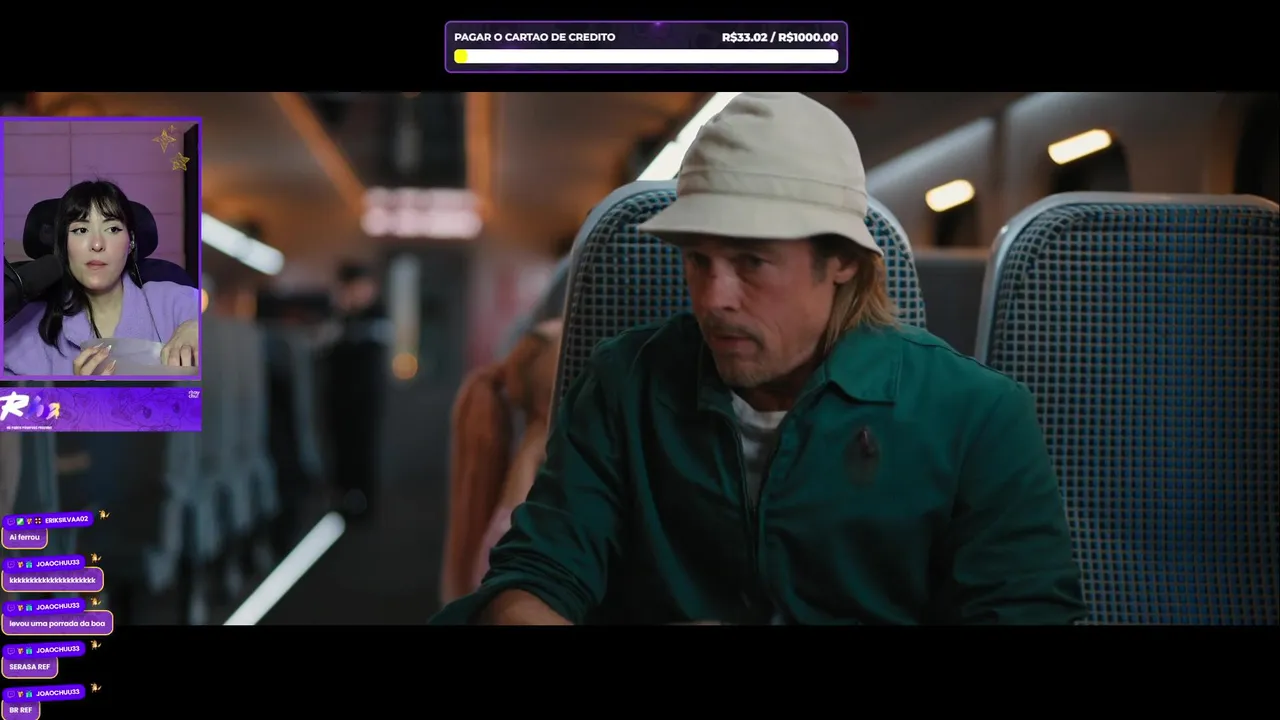Click the gift badge above the 'SERASA REF' message

pos(29,650)
